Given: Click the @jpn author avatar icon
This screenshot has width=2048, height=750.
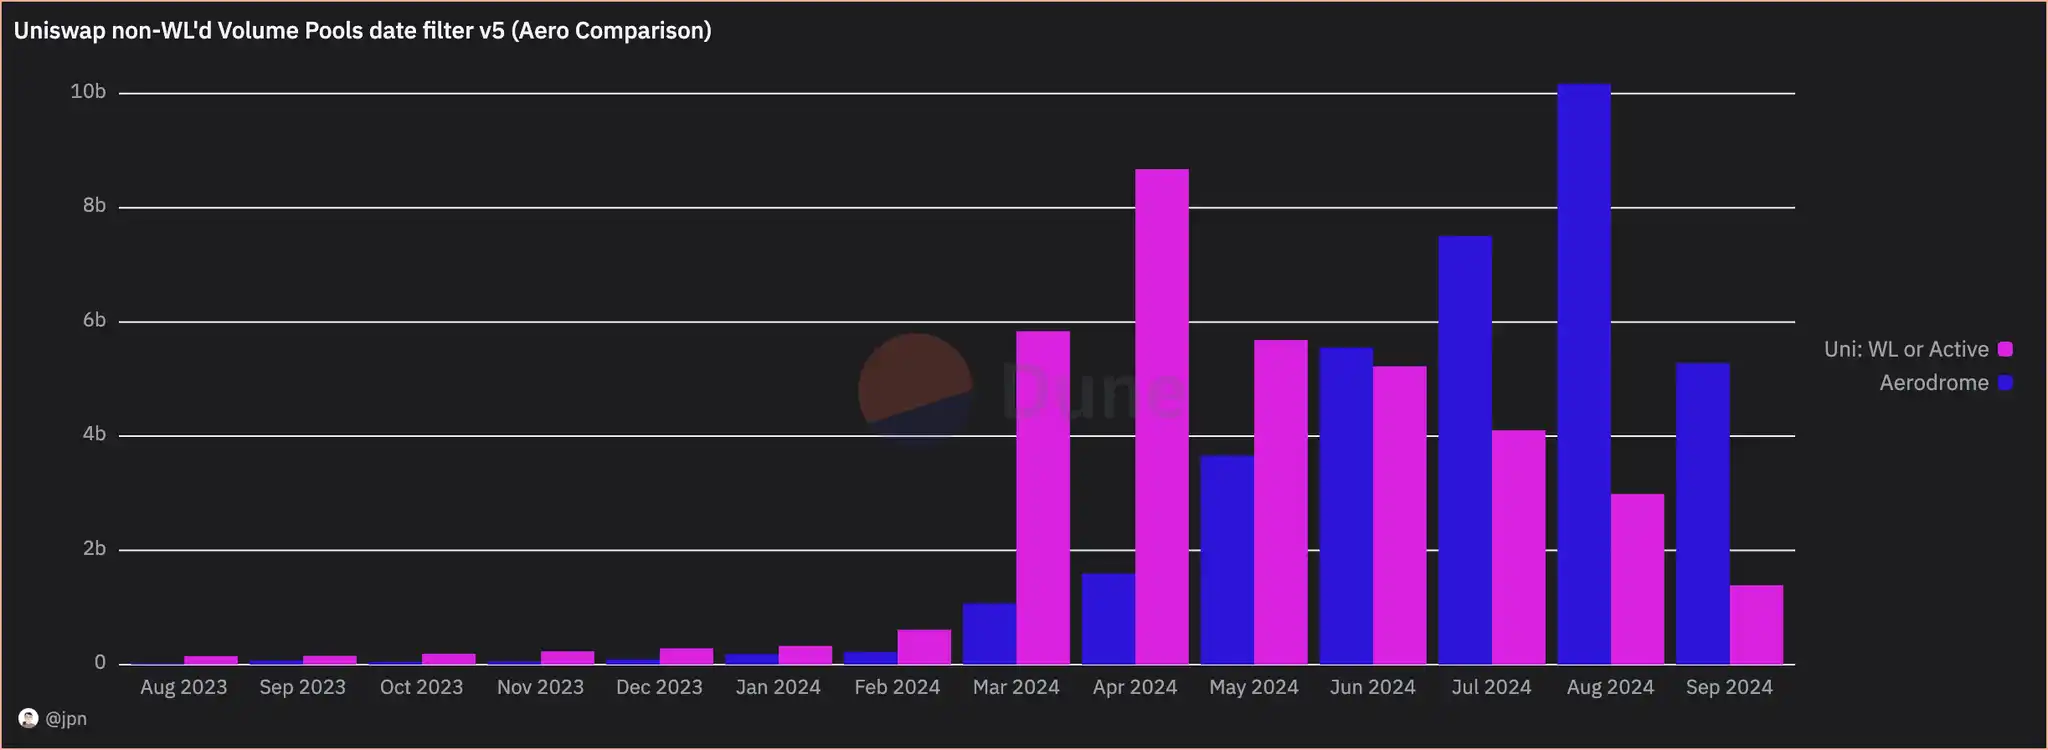Looking at the screenshot, I should tap(29, 718).
